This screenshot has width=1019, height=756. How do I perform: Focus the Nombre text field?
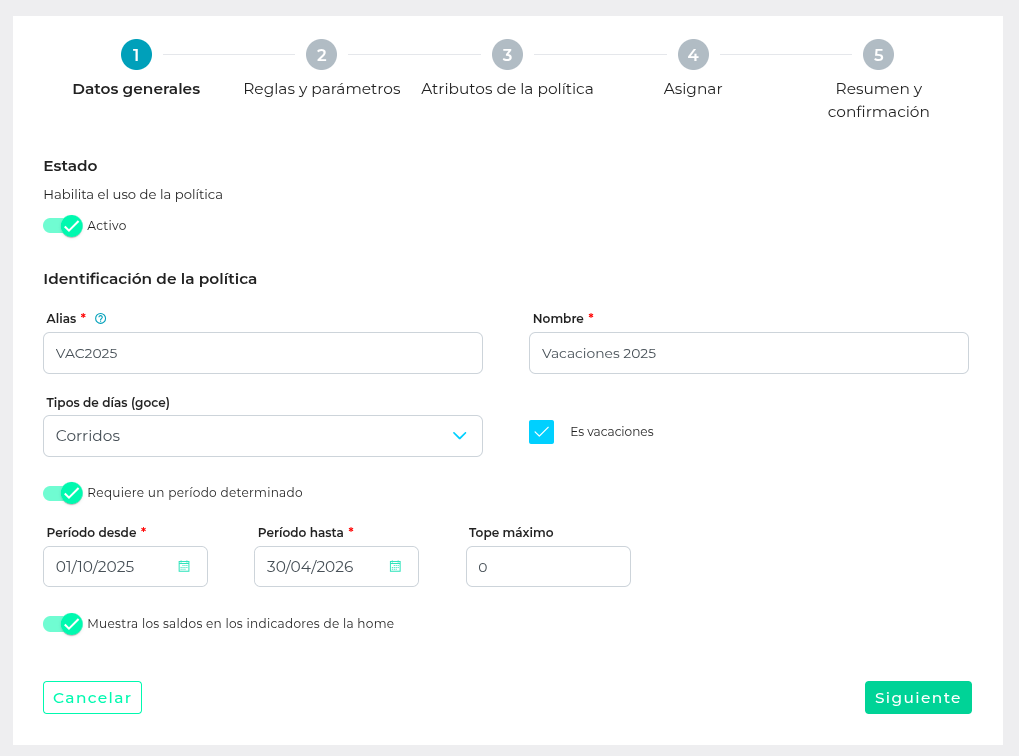pyautogui.click(x=748, y=353)
